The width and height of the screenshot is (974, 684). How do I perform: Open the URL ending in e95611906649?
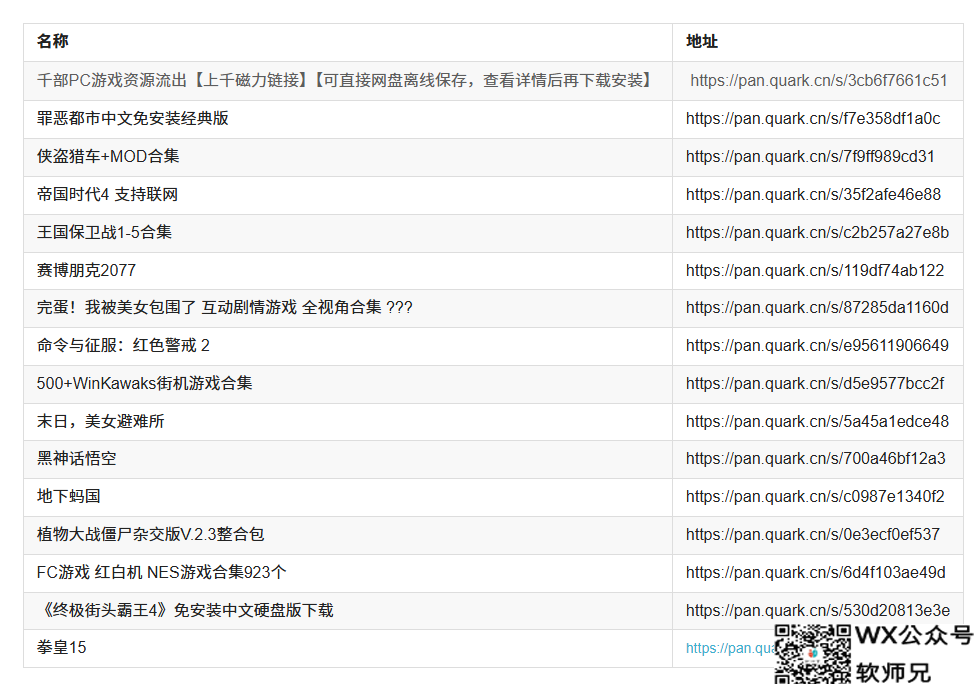817,346
